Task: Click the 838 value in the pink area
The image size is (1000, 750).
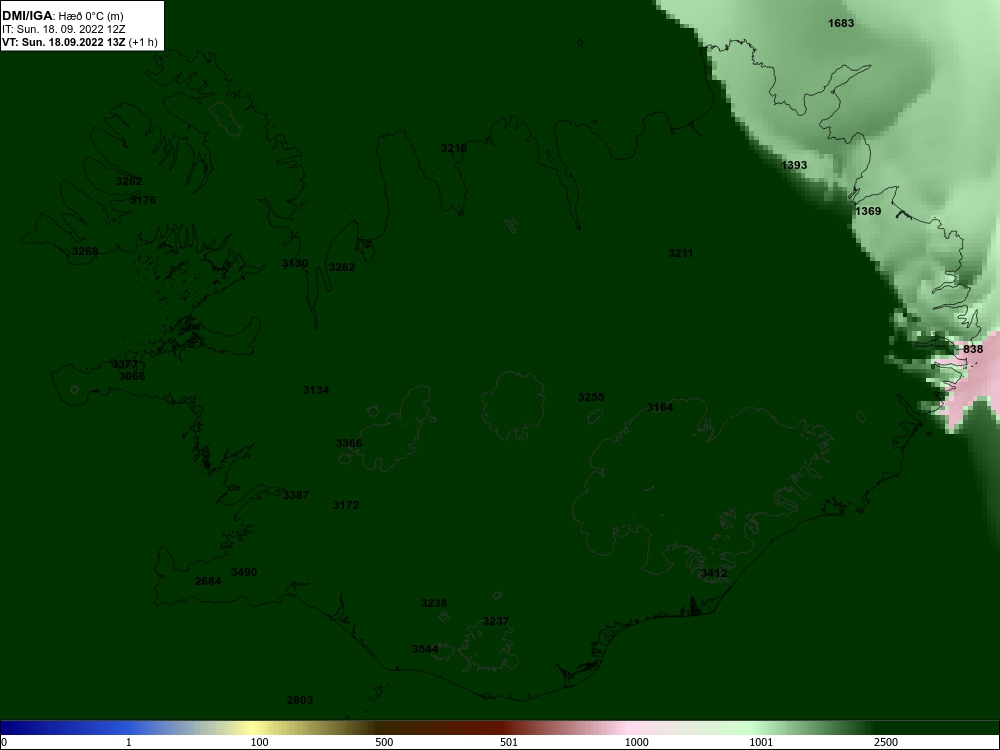Action: 973,349
